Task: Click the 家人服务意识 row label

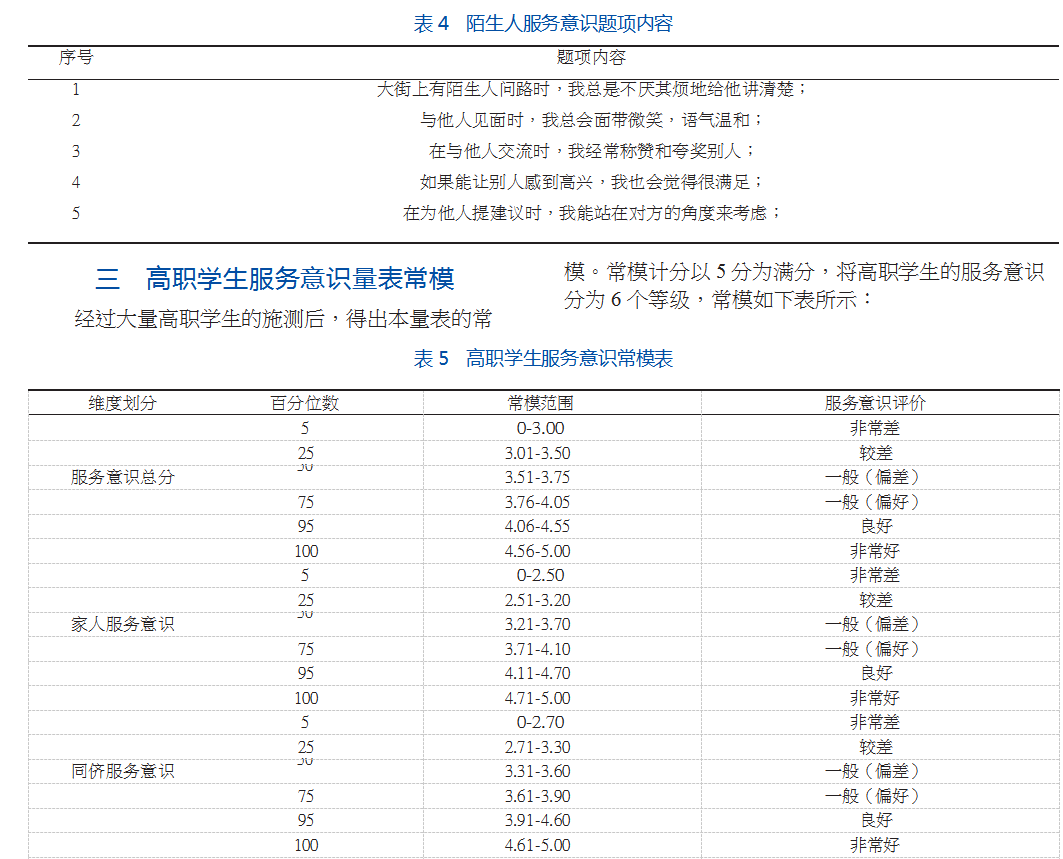Action: pos(122,624)
